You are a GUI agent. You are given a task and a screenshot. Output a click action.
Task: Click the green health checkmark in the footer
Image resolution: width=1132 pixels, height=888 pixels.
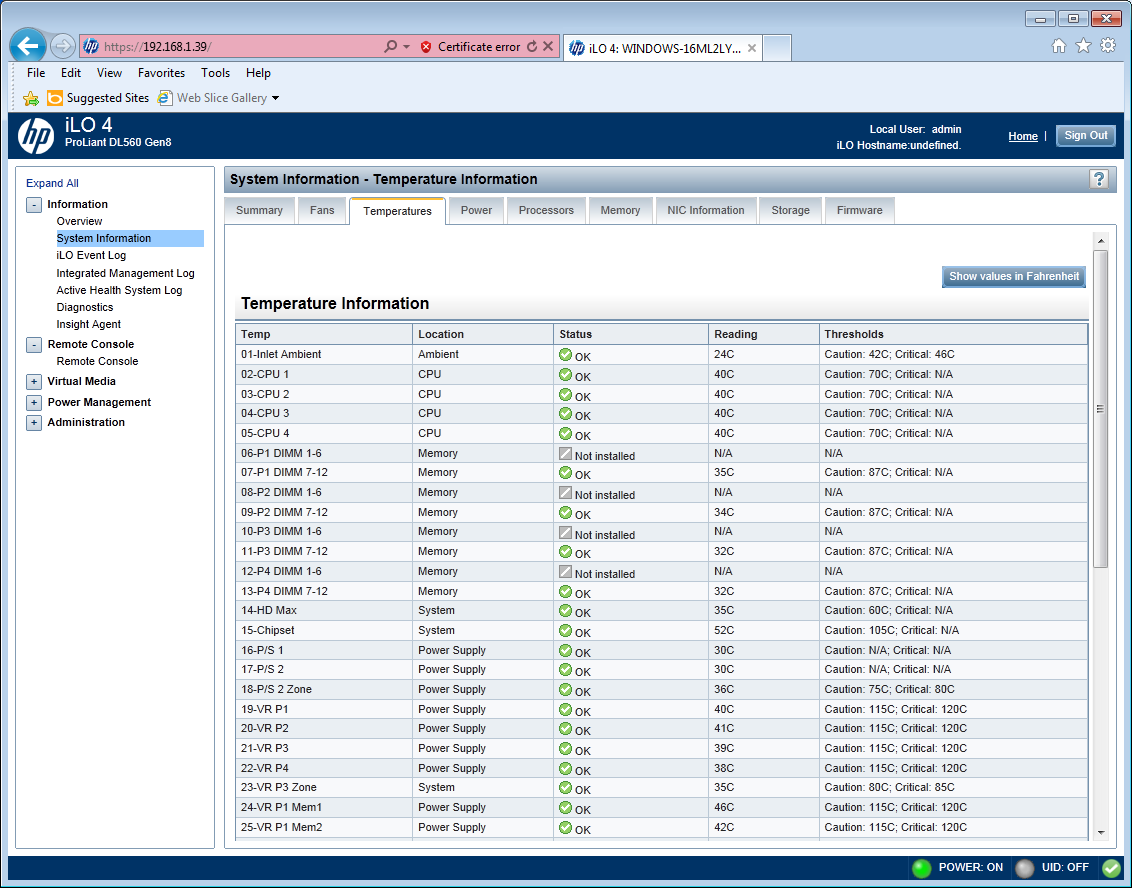click(1111, 868)
